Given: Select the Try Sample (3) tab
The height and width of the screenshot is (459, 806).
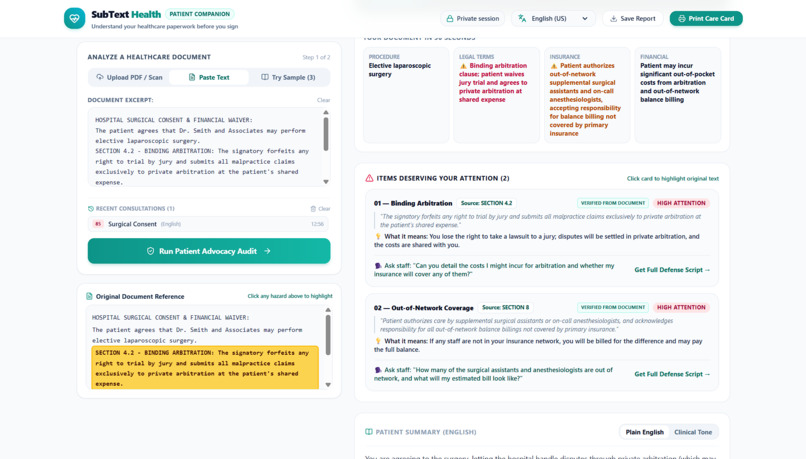Looking at the screenshot, I should [x=288, y=77].
